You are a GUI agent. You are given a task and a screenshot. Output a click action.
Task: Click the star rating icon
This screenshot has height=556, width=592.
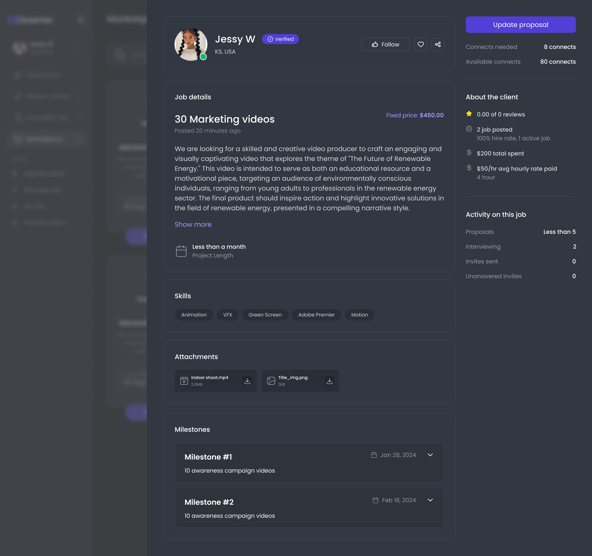(469, 114)
